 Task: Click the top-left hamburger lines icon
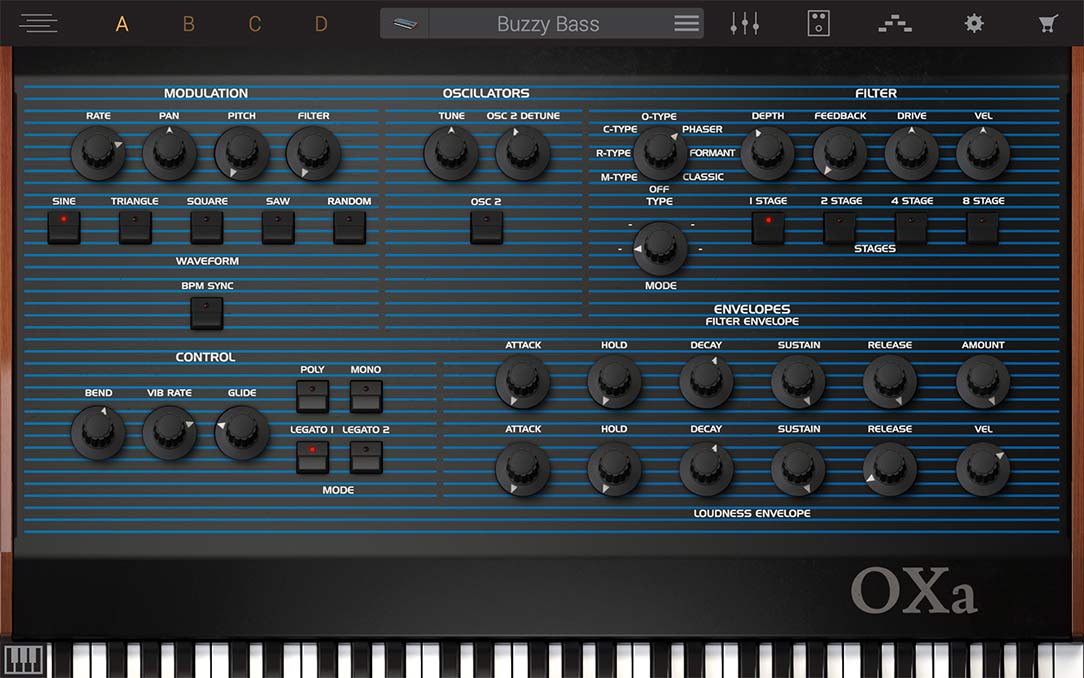pos(38,23)
